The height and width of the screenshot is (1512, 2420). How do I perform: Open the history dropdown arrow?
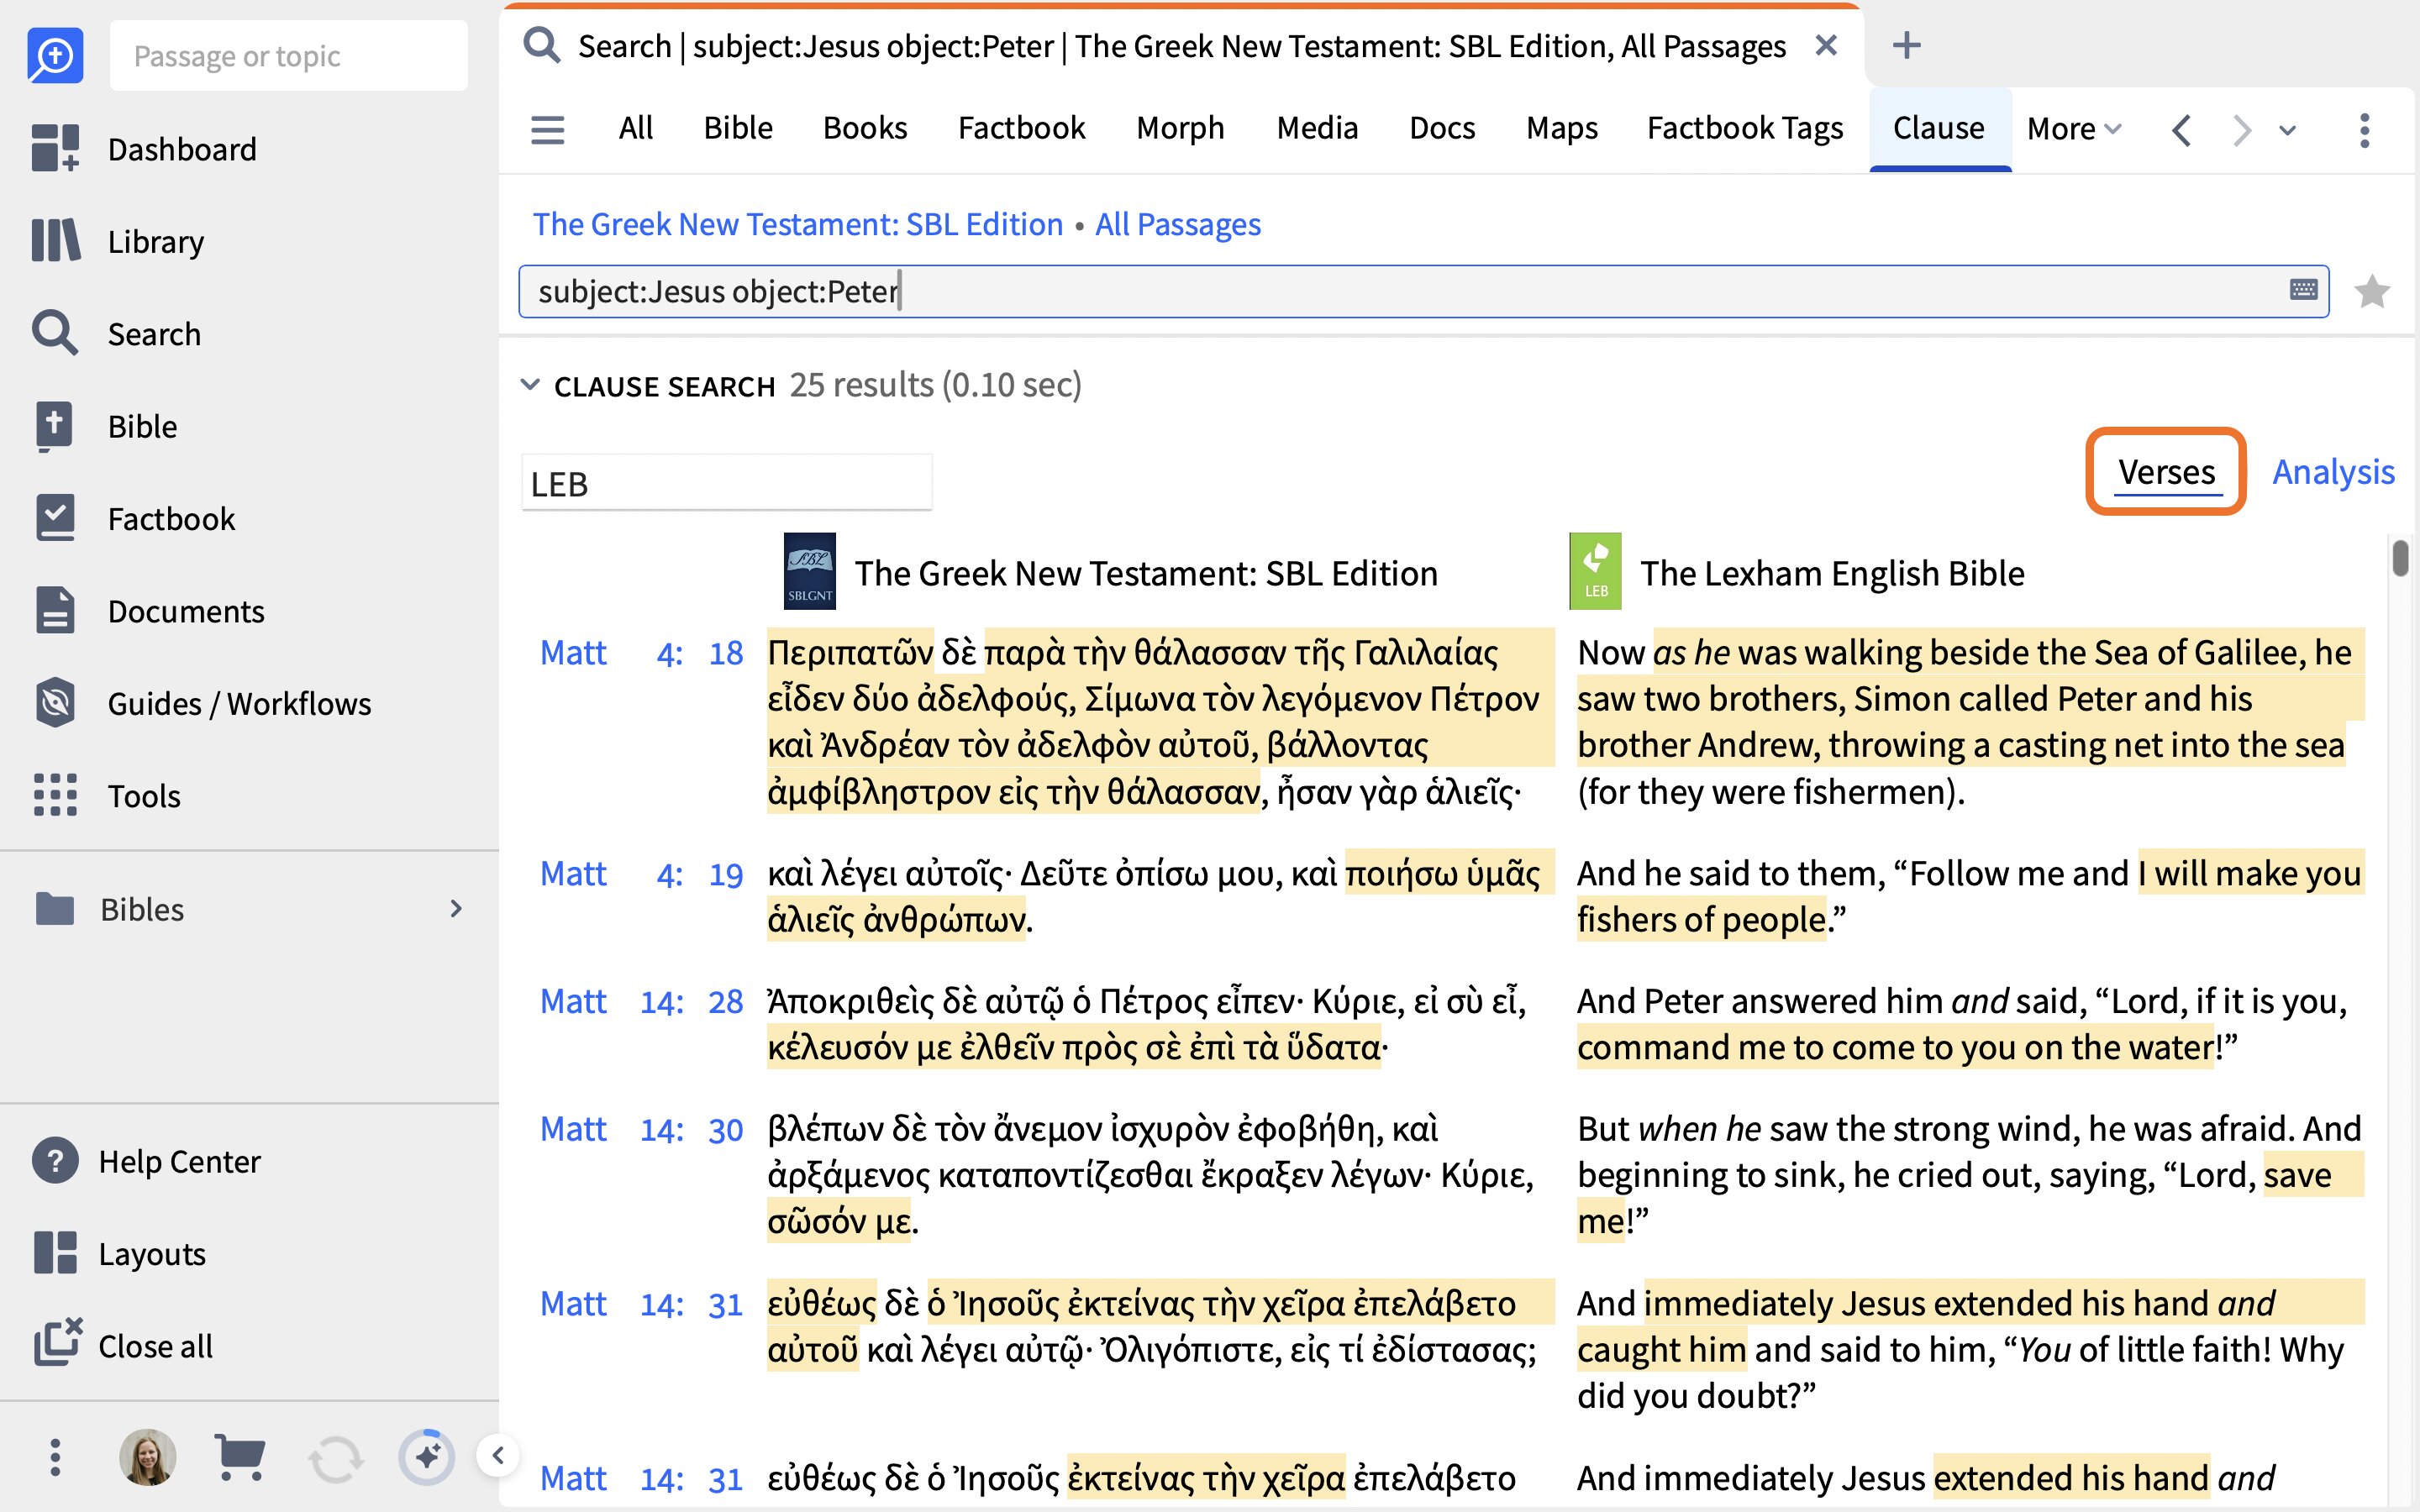(2287, 130)
